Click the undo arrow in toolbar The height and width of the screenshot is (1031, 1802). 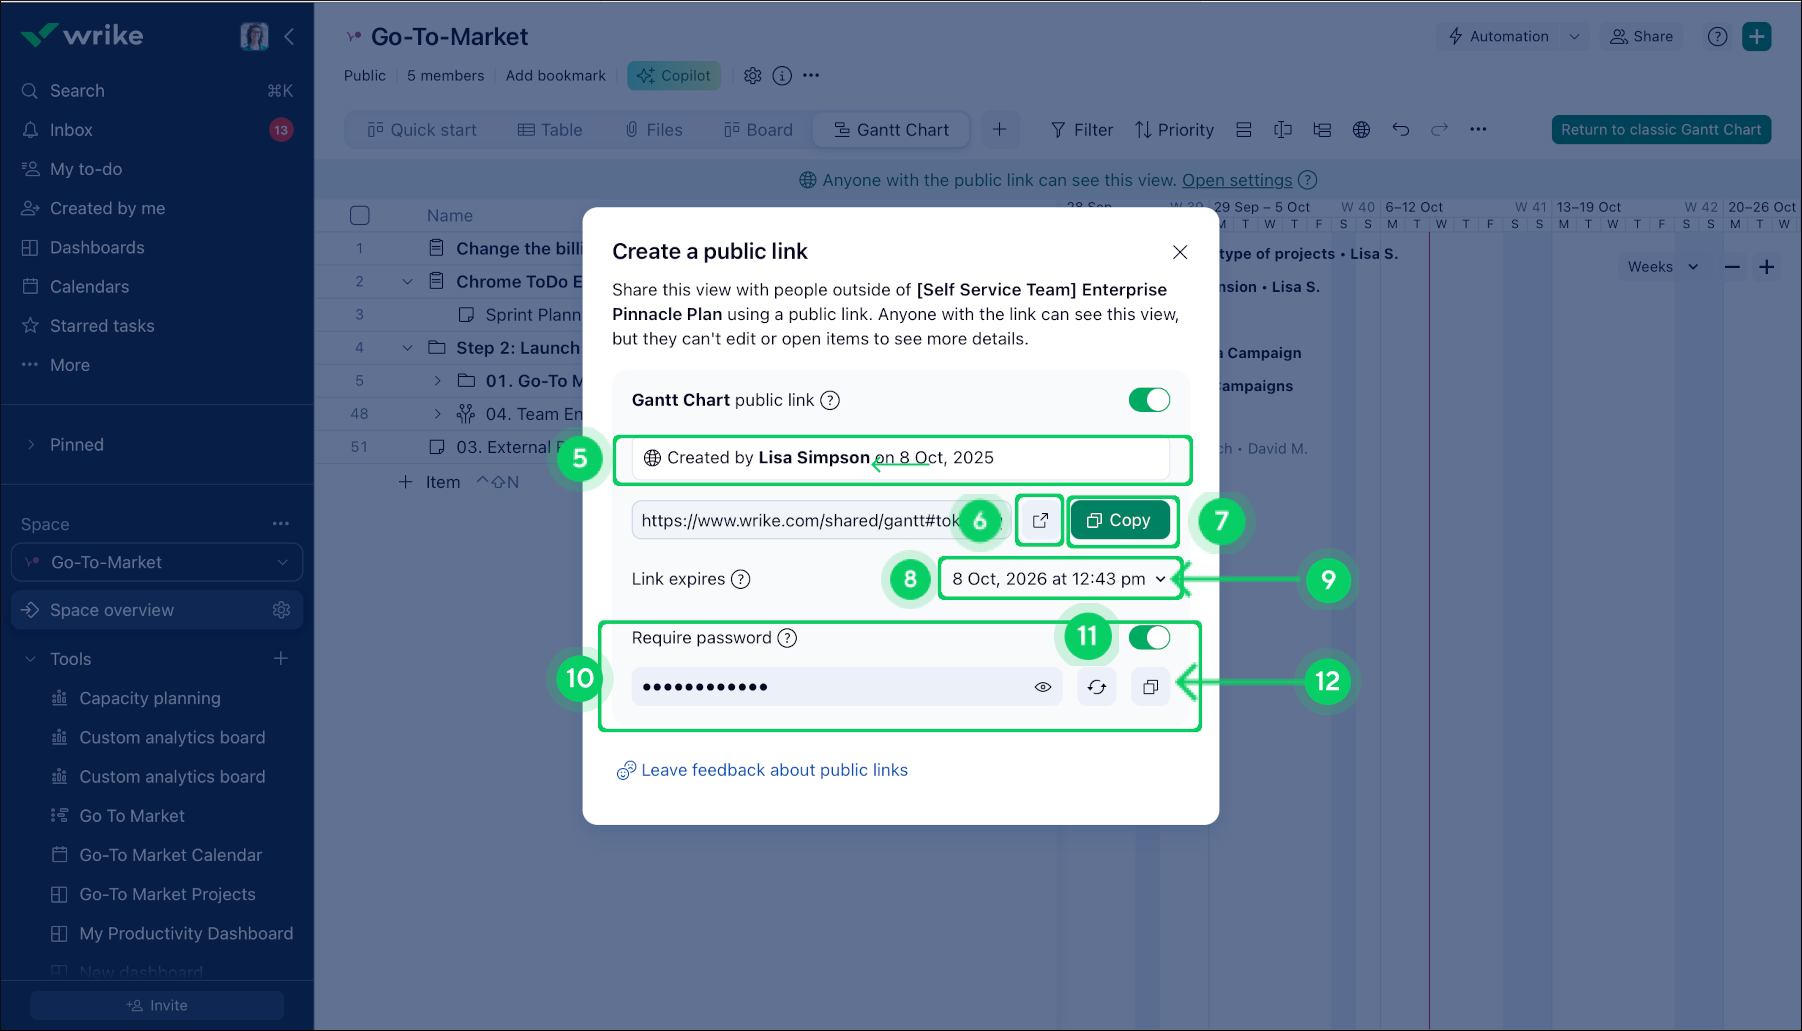point(1400,130)
